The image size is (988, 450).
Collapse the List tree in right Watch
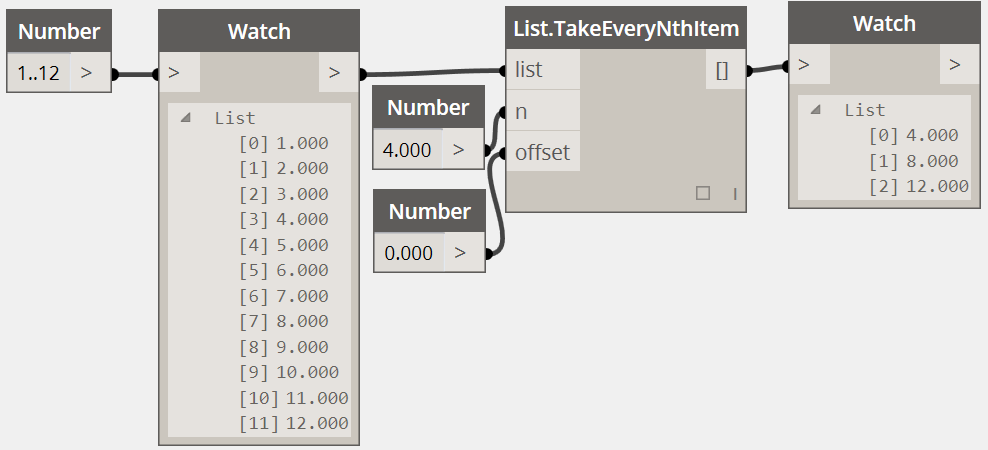(x=816, y=110)
